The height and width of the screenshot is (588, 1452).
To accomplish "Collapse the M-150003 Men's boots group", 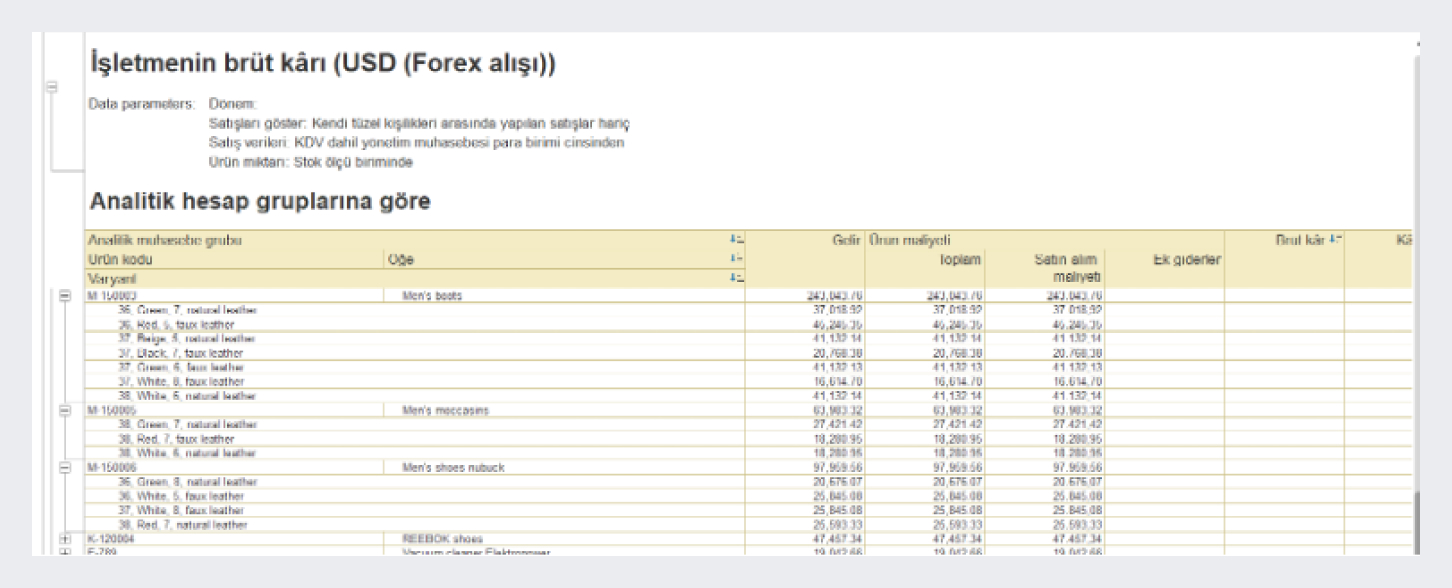I will pyautogui.click(x=66, y=296).
